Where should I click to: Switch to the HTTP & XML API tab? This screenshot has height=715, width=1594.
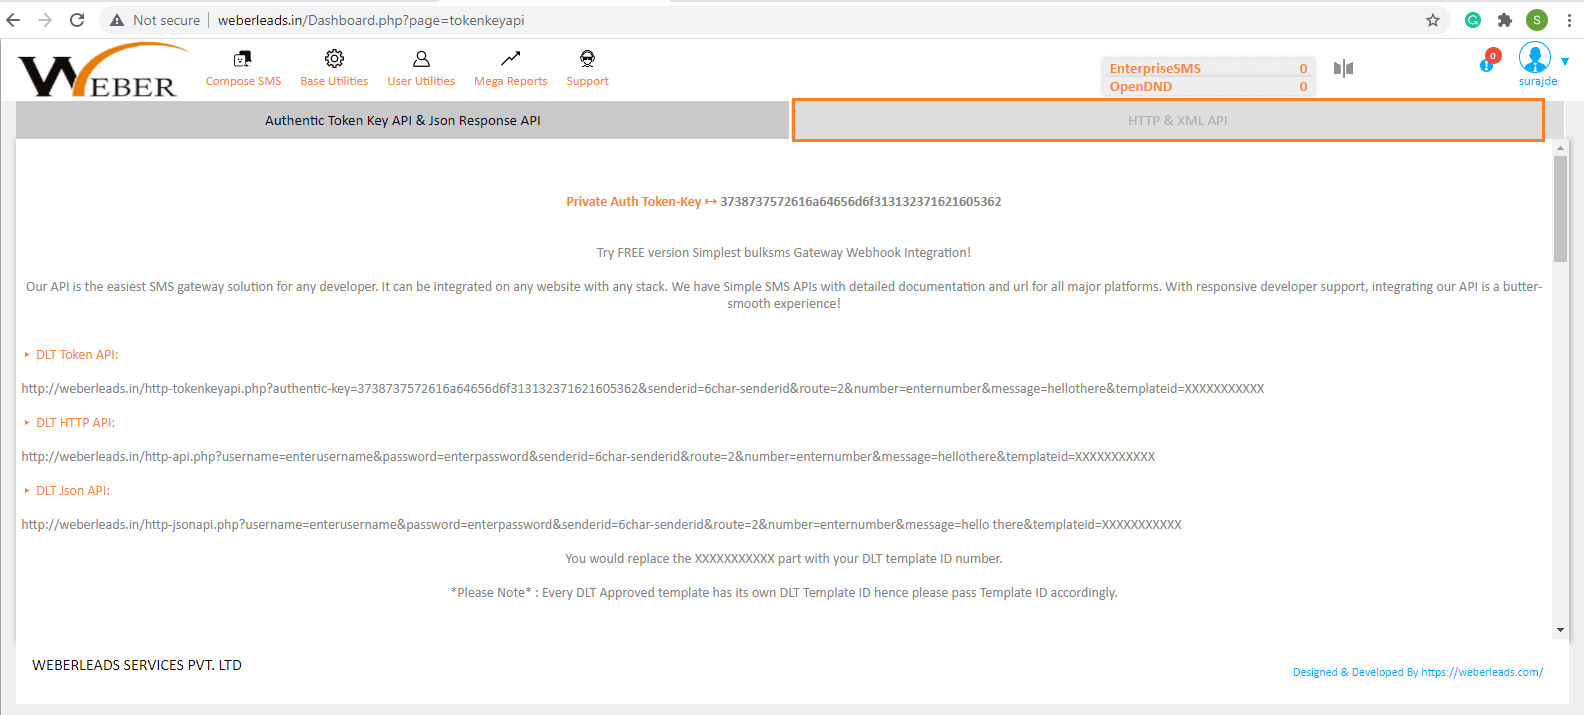(x=1177, y=120)
